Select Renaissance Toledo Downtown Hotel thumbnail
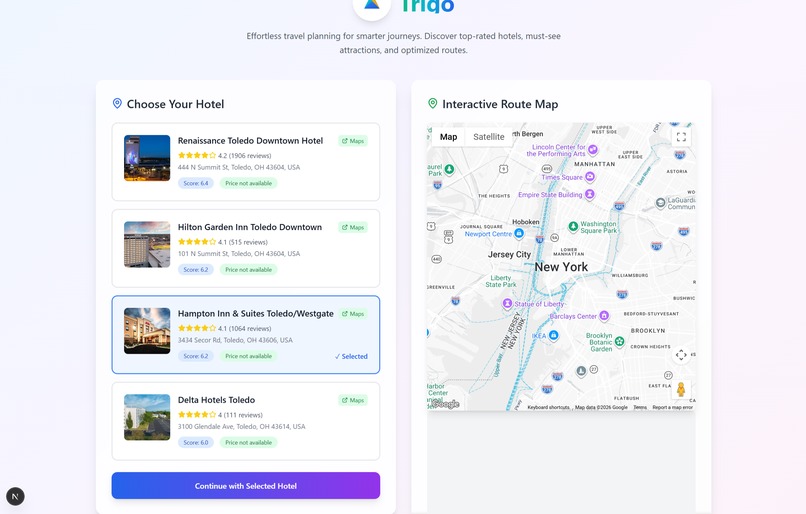806x514 pixels. coord(147,158)
